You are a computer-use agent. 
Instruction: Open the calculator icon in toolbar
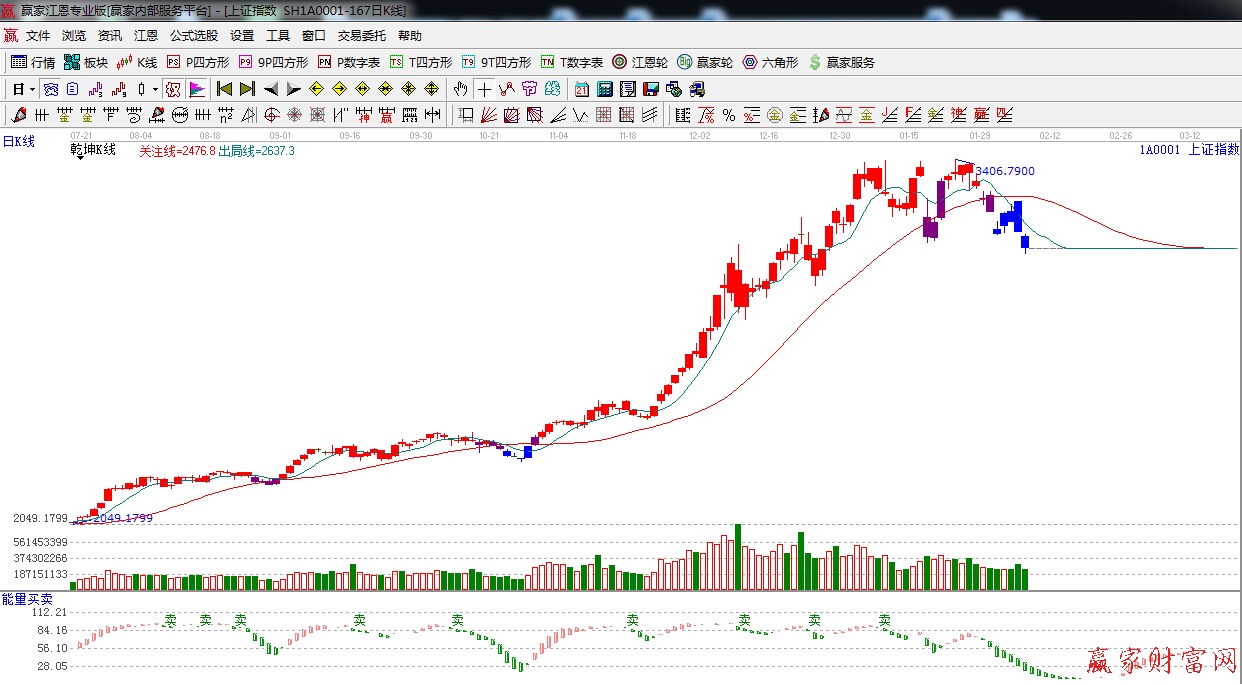[604, 89]
